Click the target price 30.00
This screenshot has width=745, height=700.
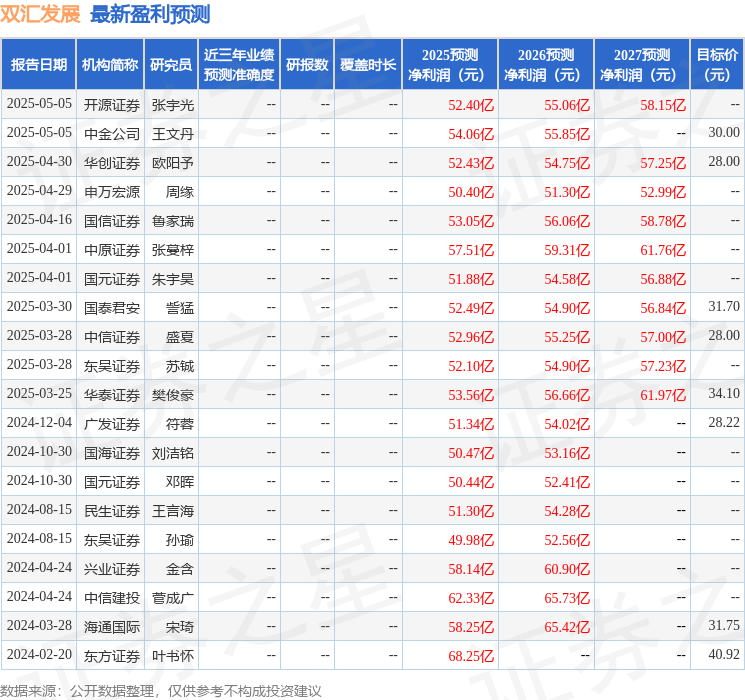click(724, 133)
